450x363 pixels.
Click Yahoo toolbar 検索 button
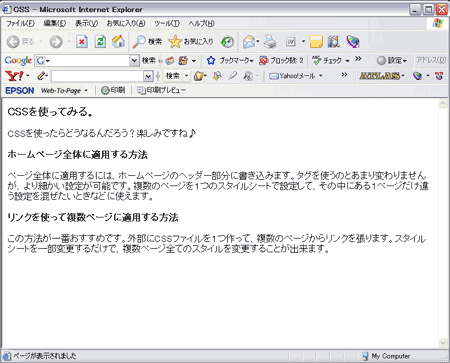tap(173, 76)
